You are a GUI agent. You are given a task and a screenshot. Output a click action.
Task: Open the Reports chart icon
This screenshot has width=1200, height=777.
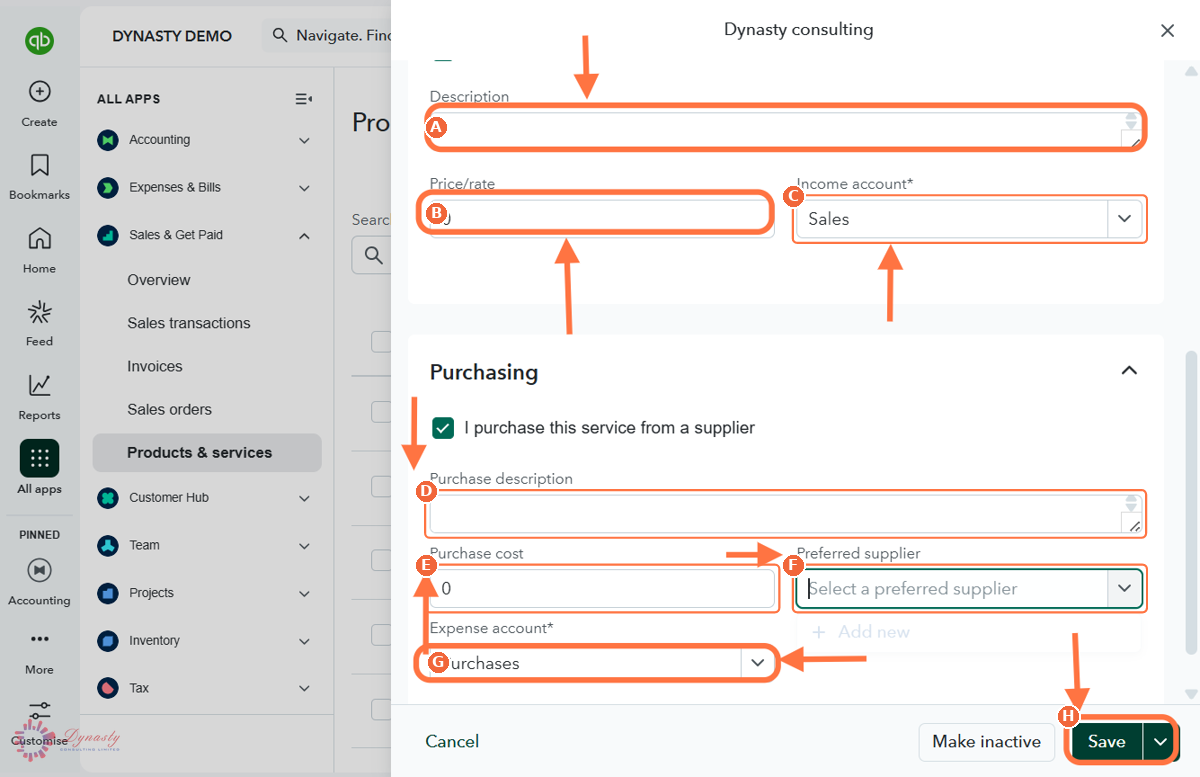tap(39, 385)
